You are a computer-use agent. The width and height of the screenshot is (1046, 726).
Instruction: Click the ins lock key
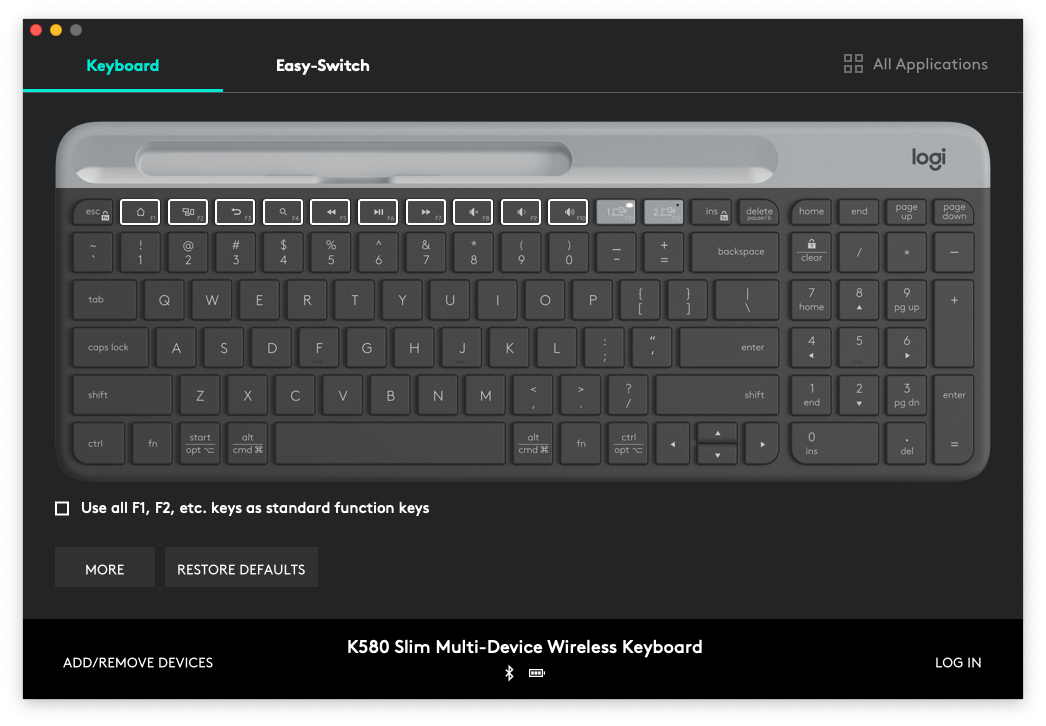coord(712,212)
